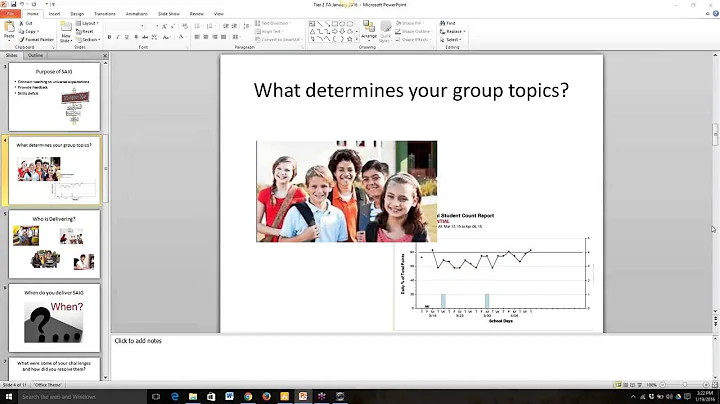The height and width of the screenshot is (404, 720).
Task: Minimize the ribbon with the caret icon
Action: pos(708,14)
